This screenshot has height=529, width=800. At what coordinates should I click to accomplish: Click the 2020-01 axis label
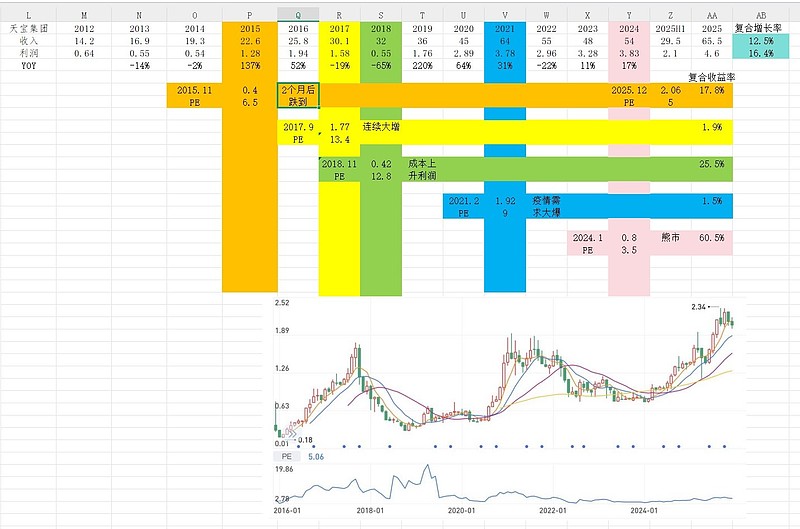point(461,510)
